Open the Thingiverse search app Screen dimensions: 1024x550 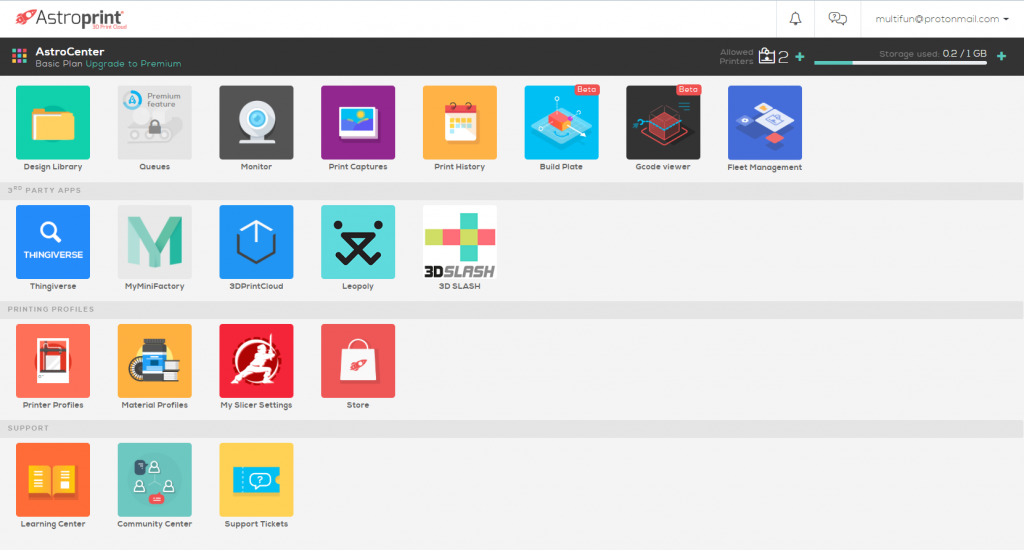53,242
